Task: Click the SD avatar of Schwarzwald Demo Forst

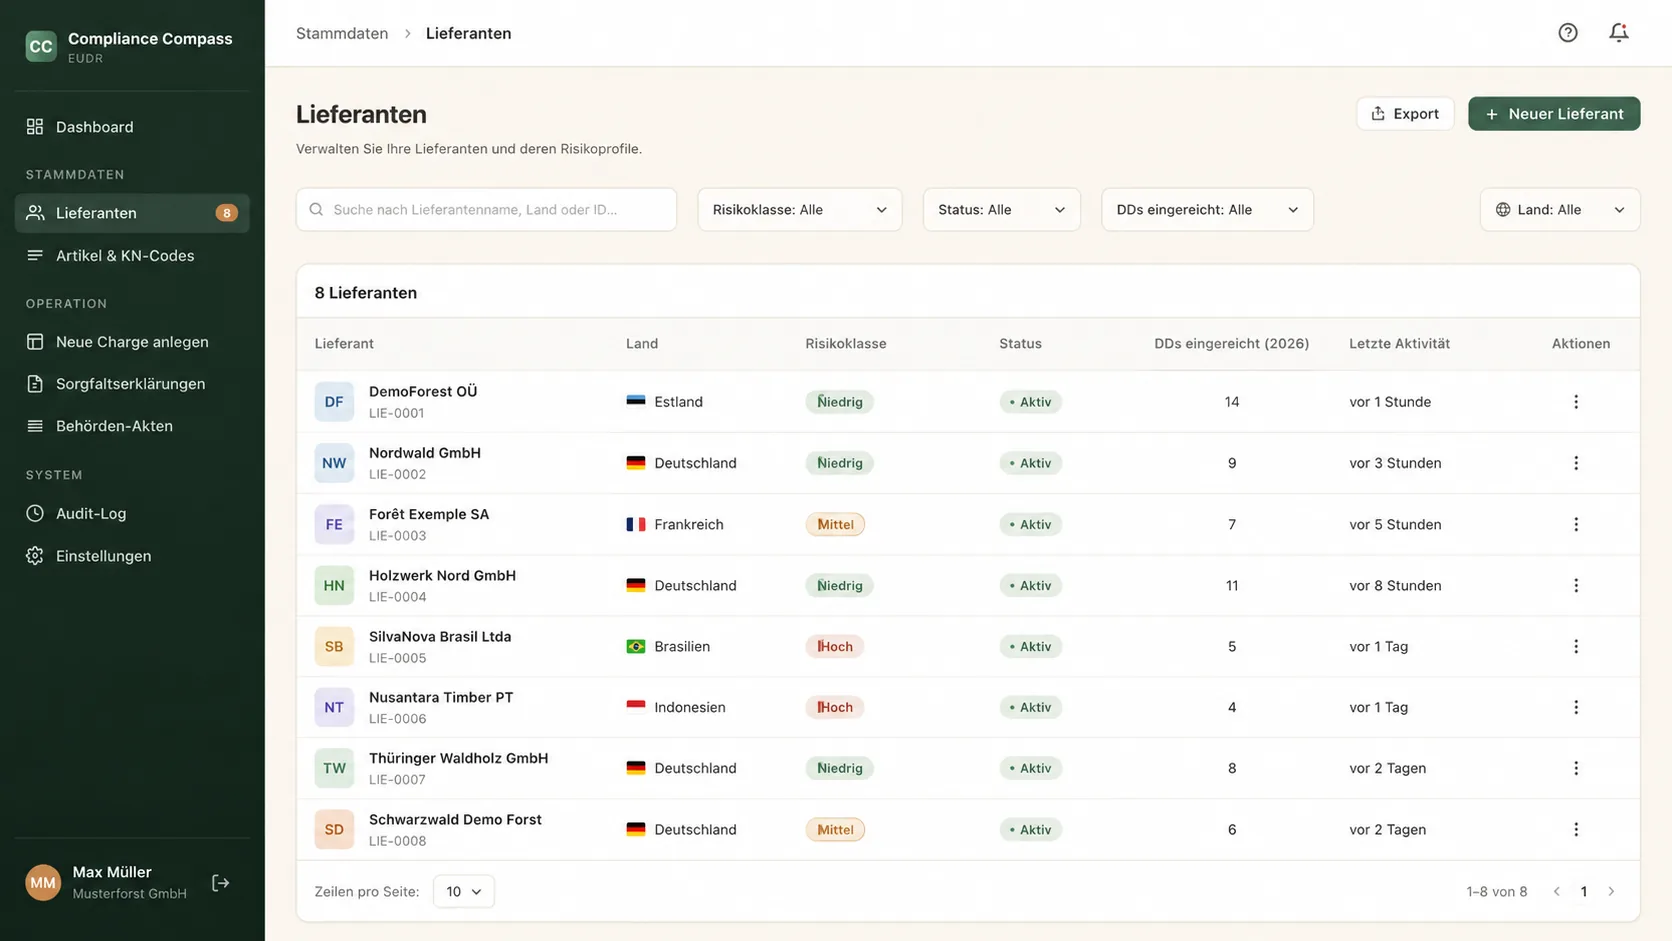Action: 334,829
